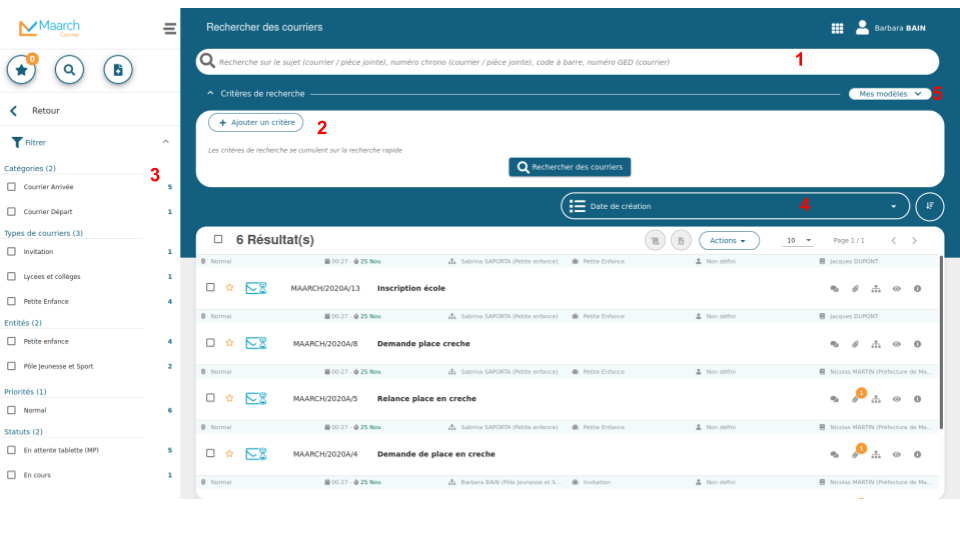Check the Courrier Arrivée category filter
The image size is (960, 540).
[x=11, y=187]
